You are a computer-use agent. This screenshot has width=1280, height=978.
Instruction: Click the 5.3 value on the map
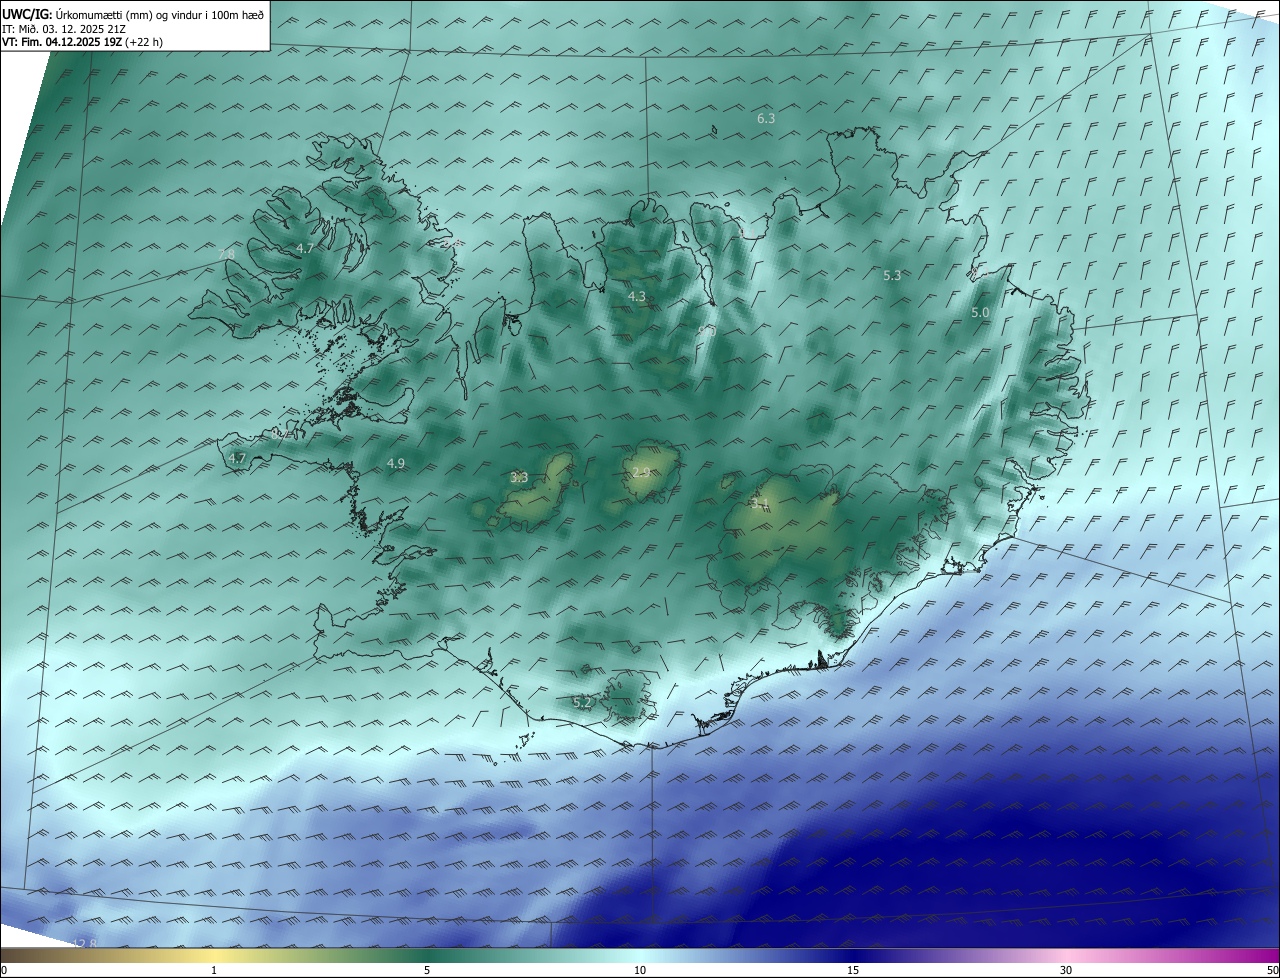coord(893,275)
